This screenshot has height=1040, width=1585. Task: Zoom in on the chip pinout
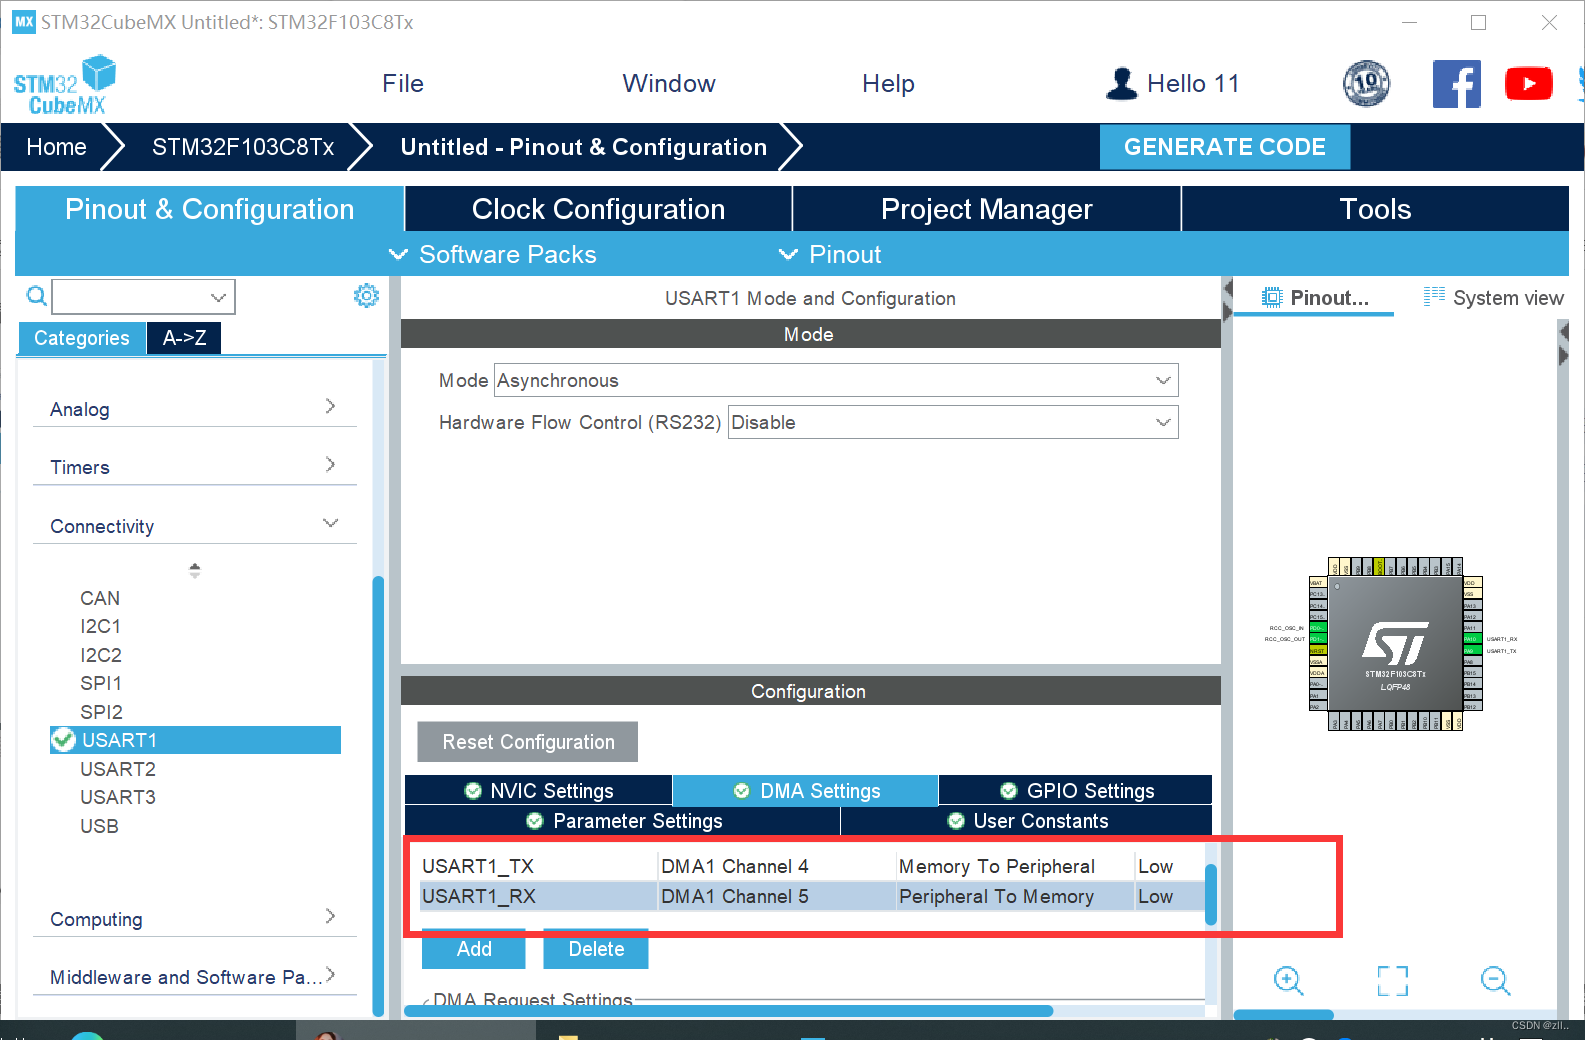tap(1288, 981)
